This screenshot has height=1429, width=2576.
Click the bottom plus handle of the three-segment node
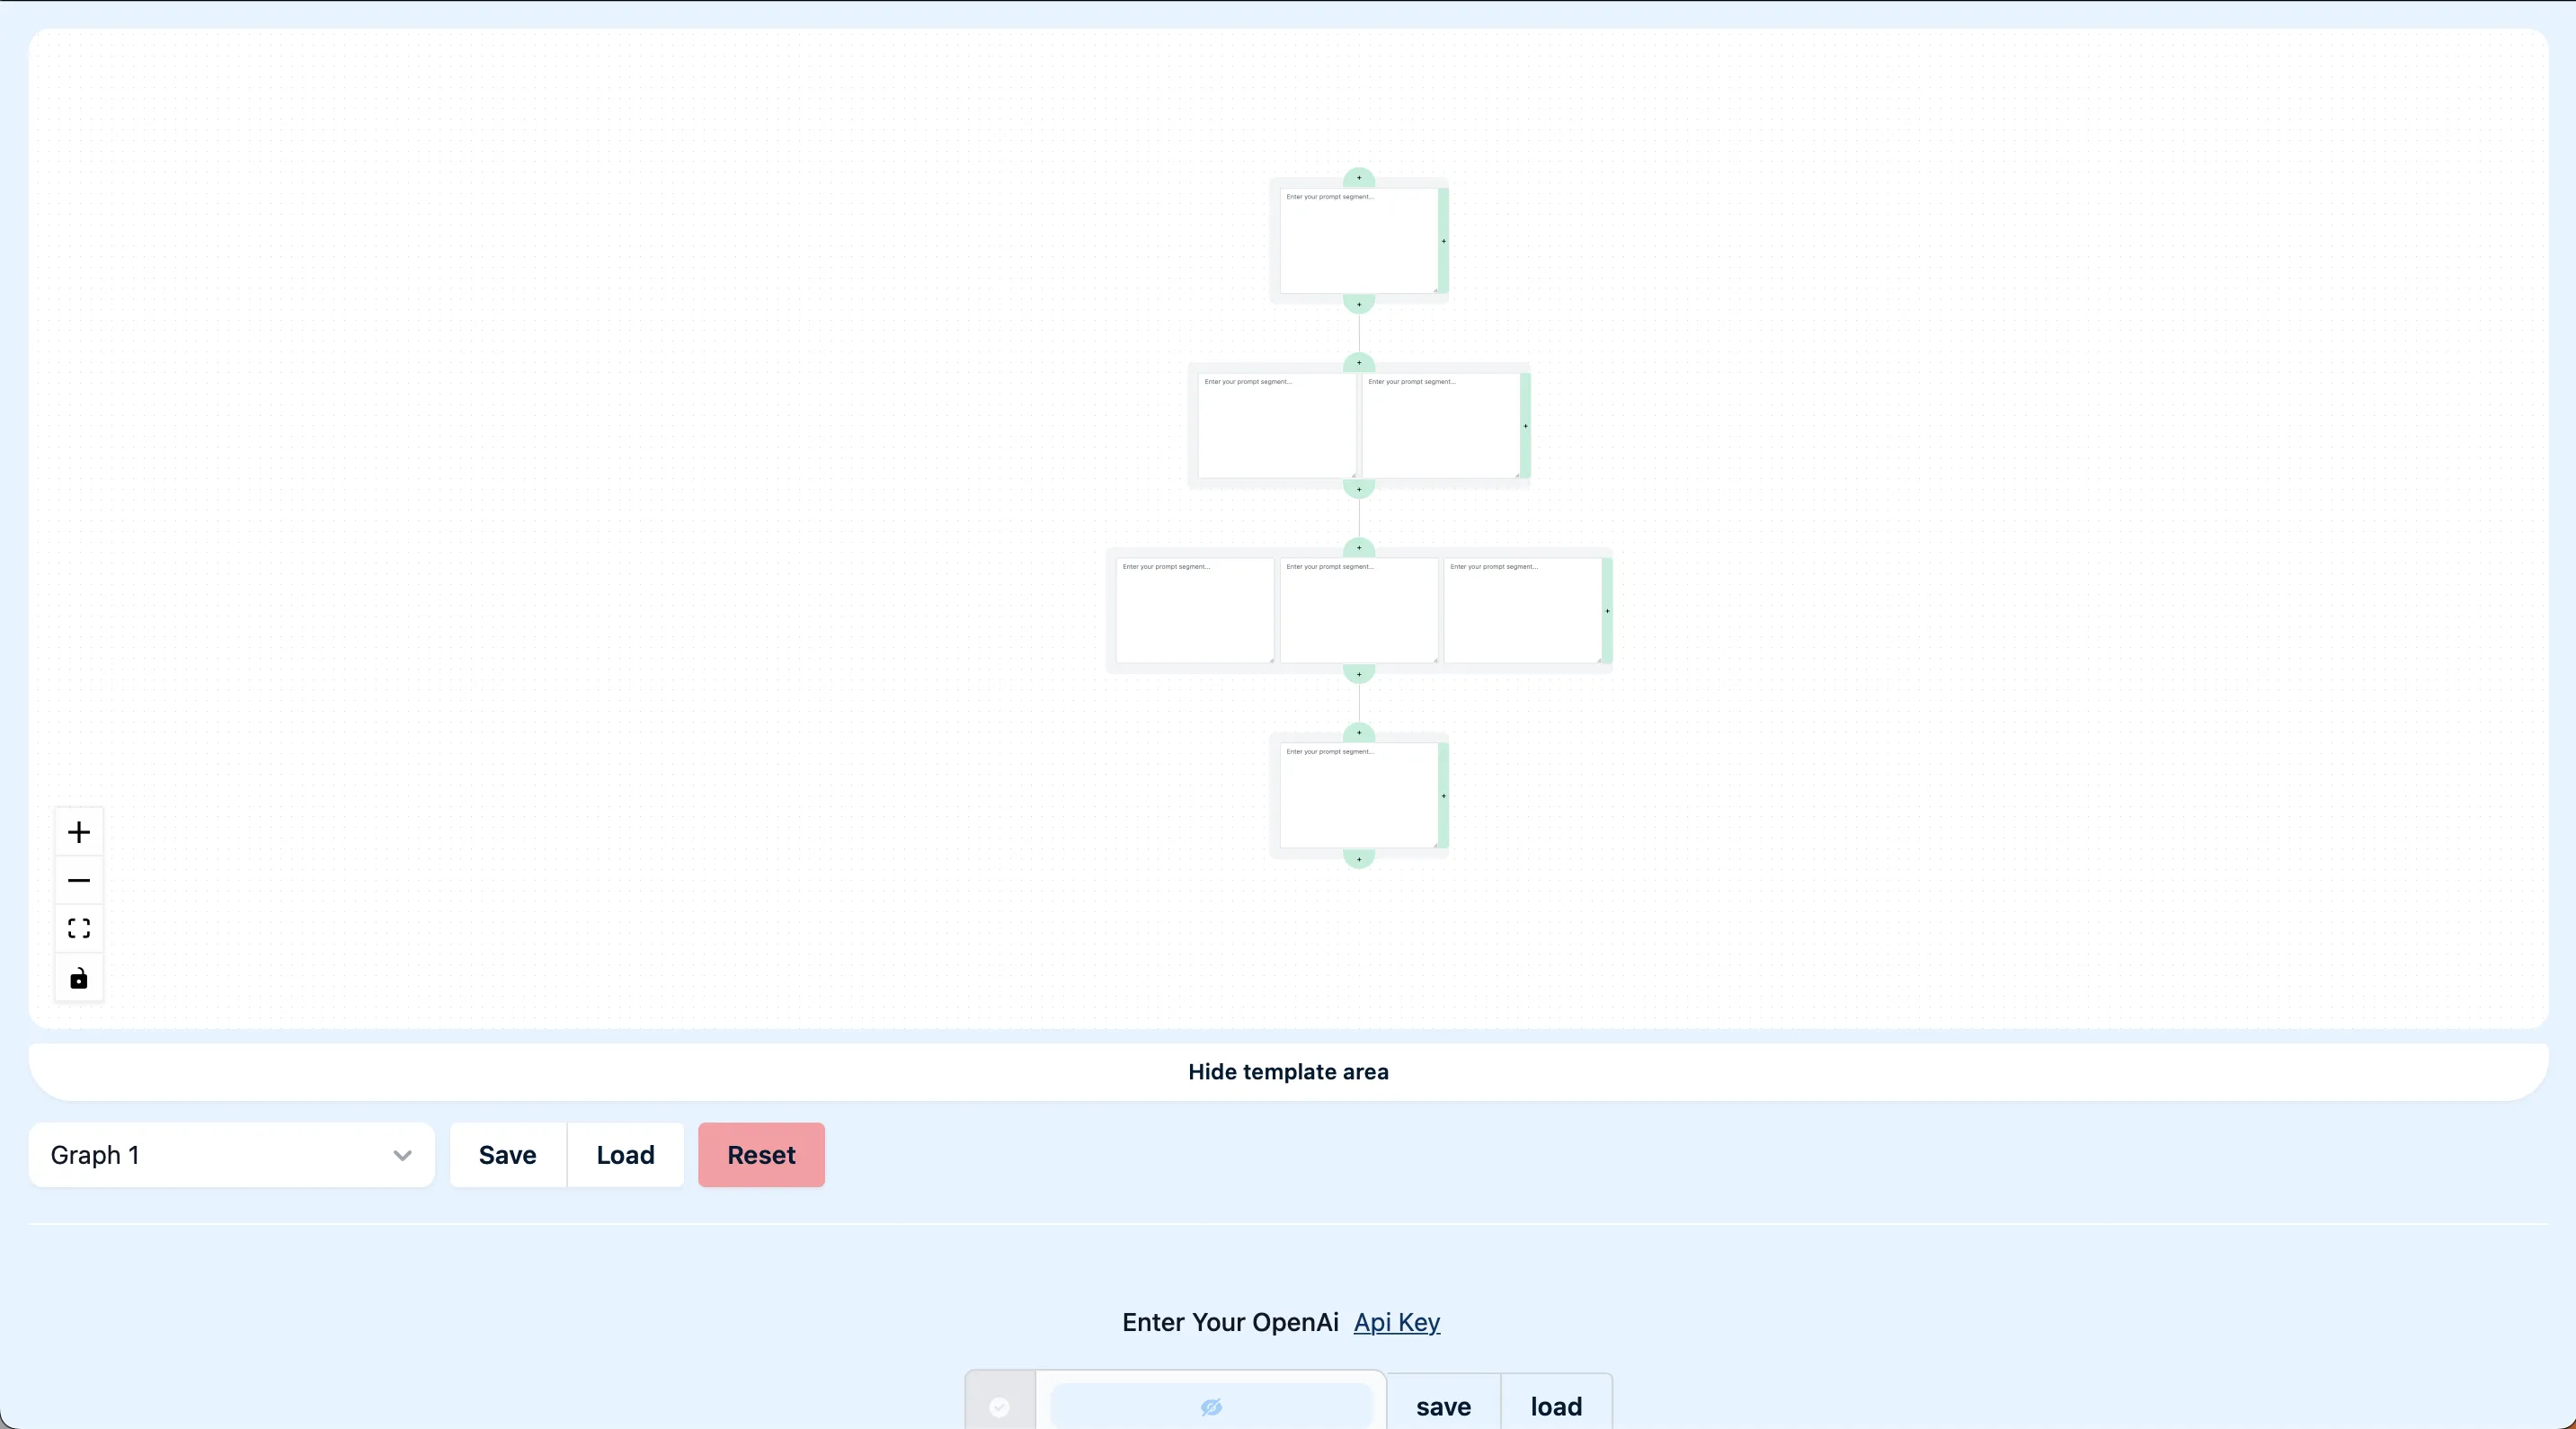pos(1359,674)
